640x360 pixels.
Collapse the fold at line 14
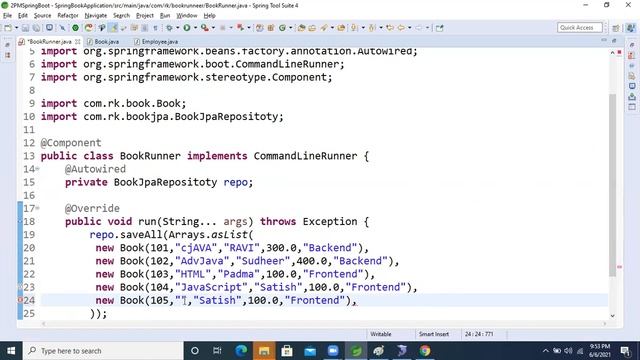[x=37, y=169]
